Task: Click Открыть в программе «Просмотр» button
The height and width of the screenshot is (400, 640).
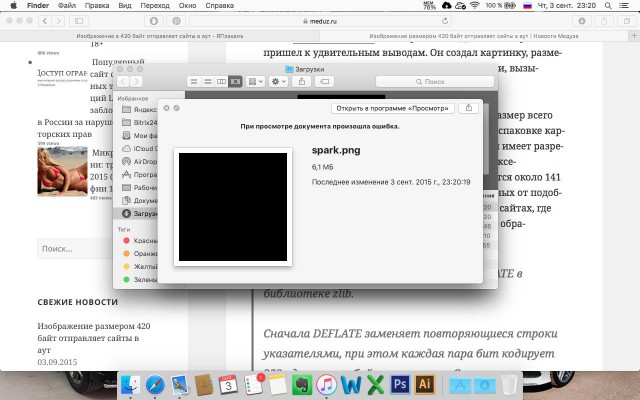Action: click(393, 108)
